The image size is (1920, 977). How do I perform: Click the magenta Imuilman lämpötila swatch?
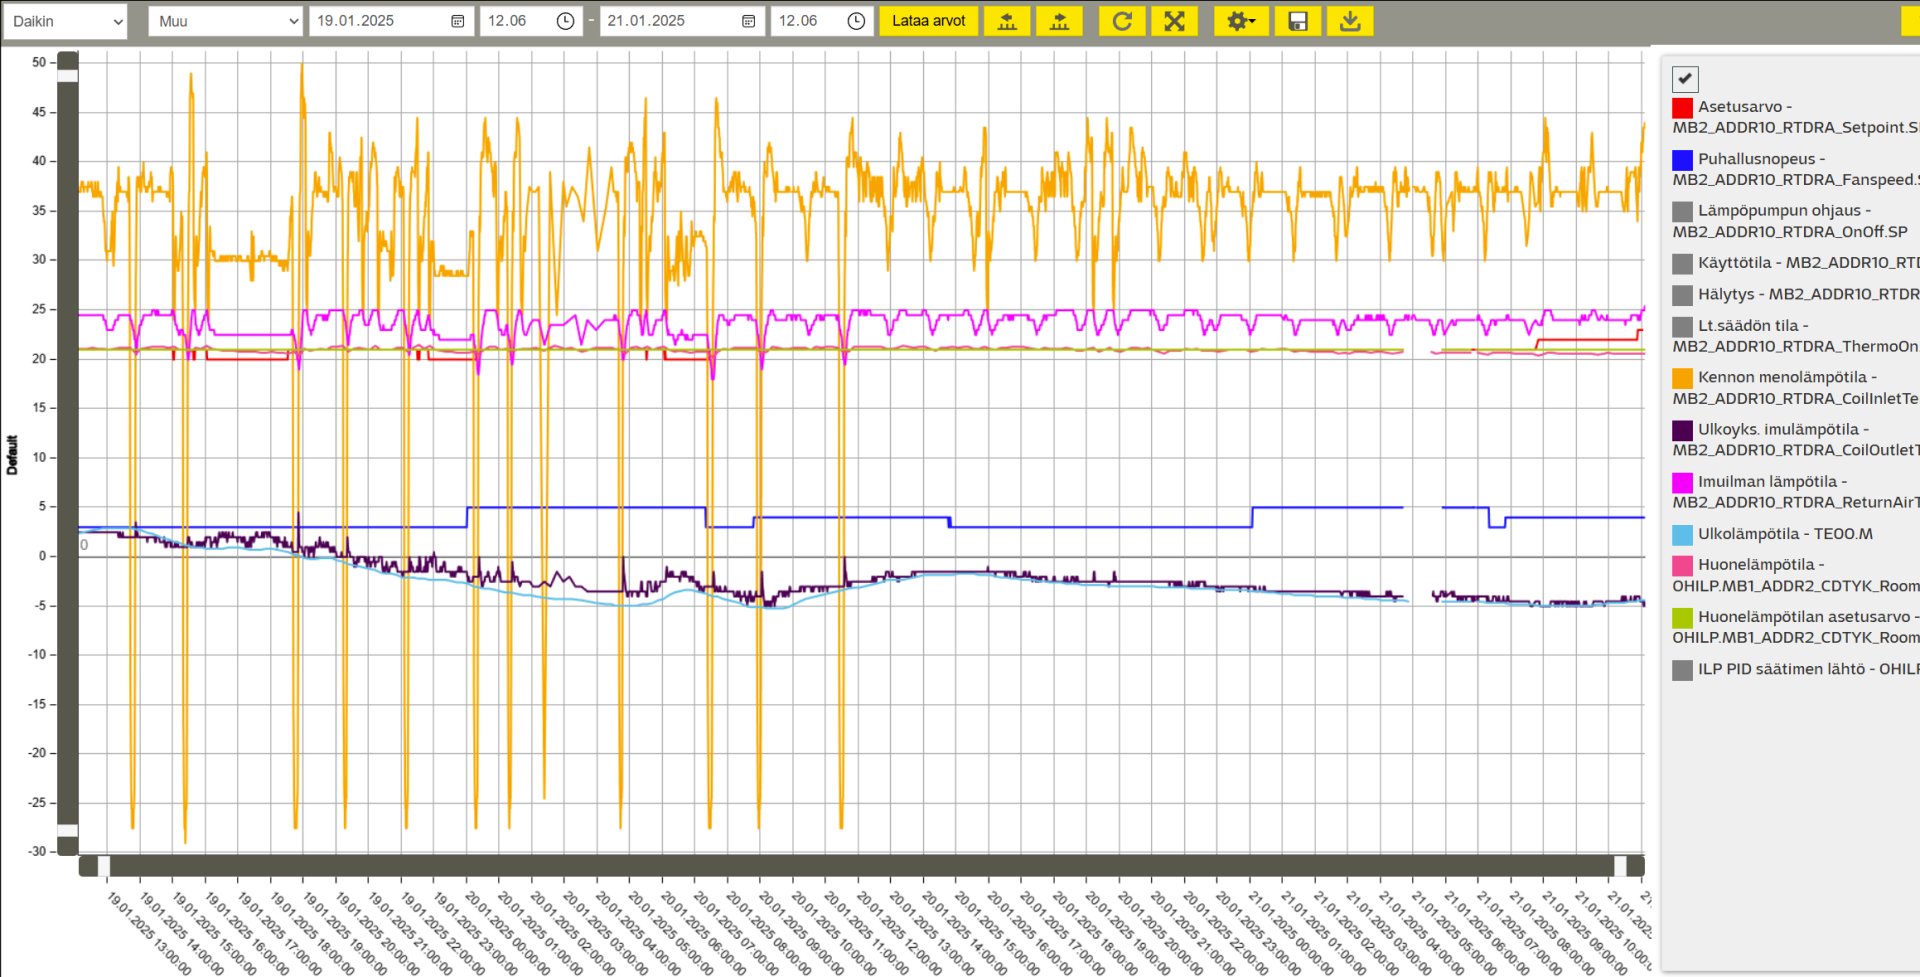pyautogui.click(x=1683, y=482)
